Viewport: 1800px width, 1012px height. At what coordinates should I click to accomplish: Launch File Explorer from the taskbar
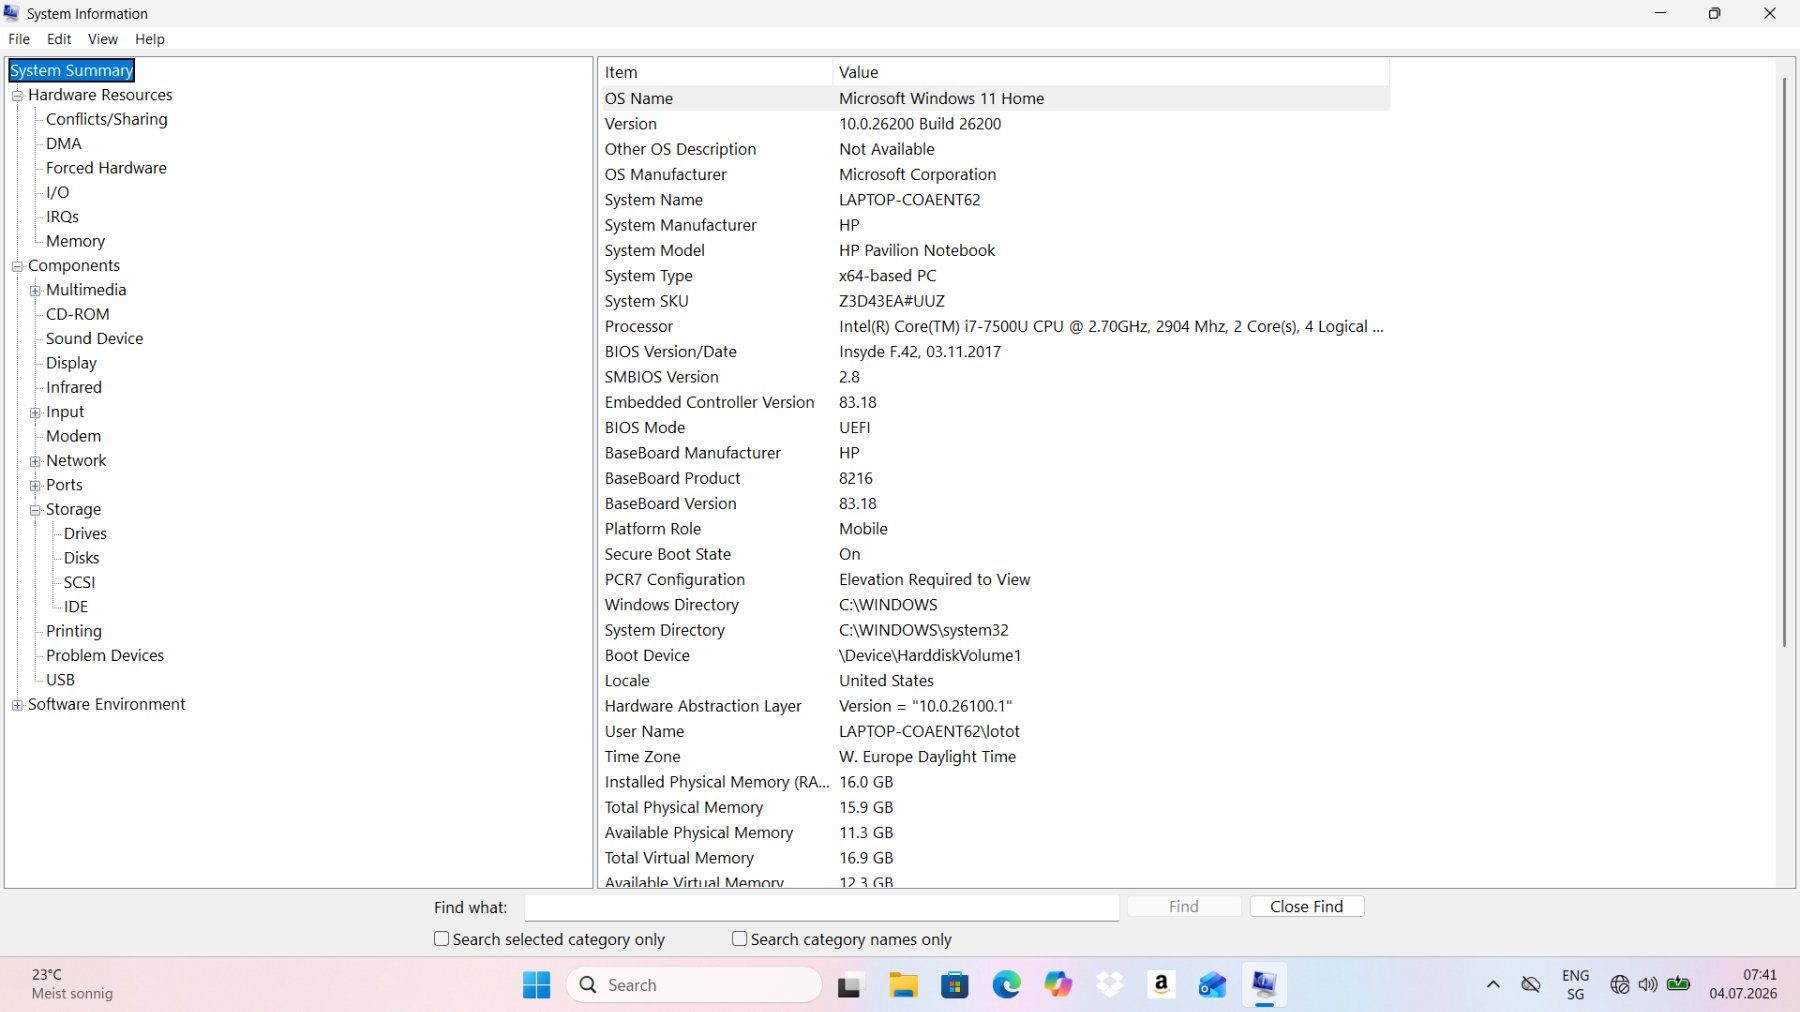click(x=903, y=986)
